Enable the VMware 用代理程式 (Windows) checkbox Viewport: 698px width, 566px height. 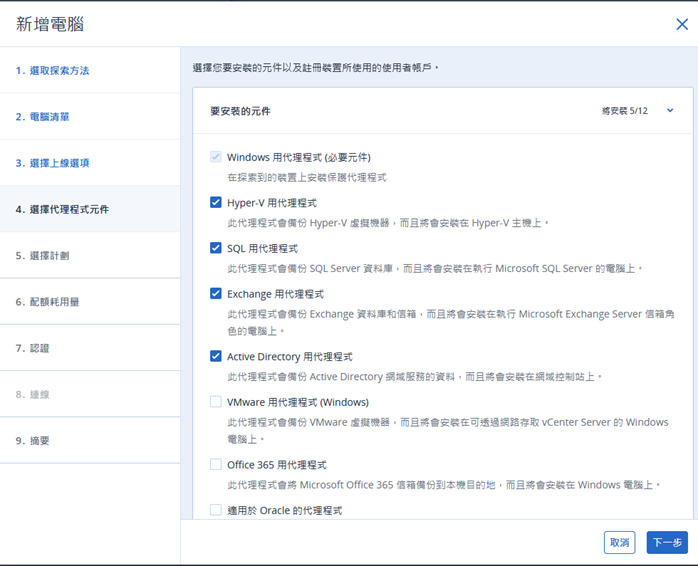click(x=215, y=402)
